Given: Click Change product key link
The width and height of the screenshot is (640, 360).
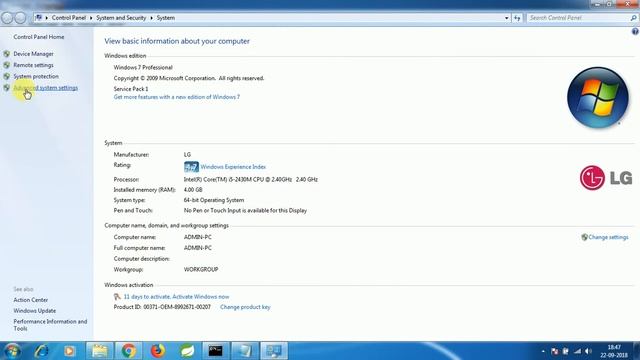Looking at the screenshot, I should [245, 307].
